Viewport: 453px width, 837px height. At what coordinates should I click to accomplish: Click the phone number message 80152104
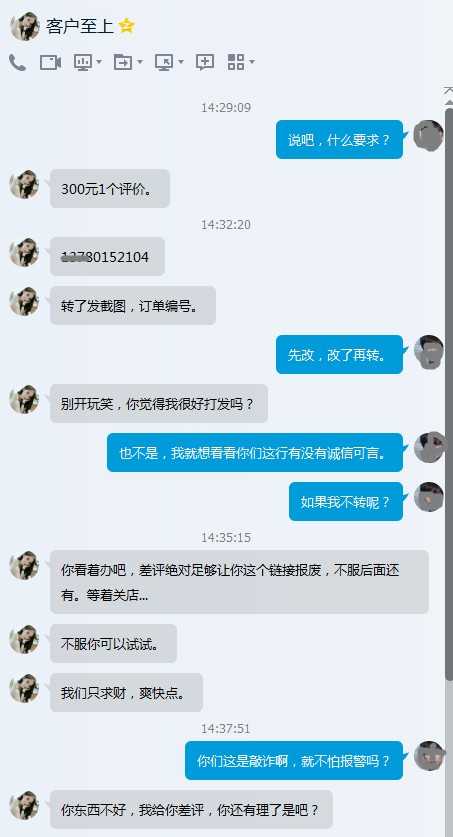click(x=107, y=257)
